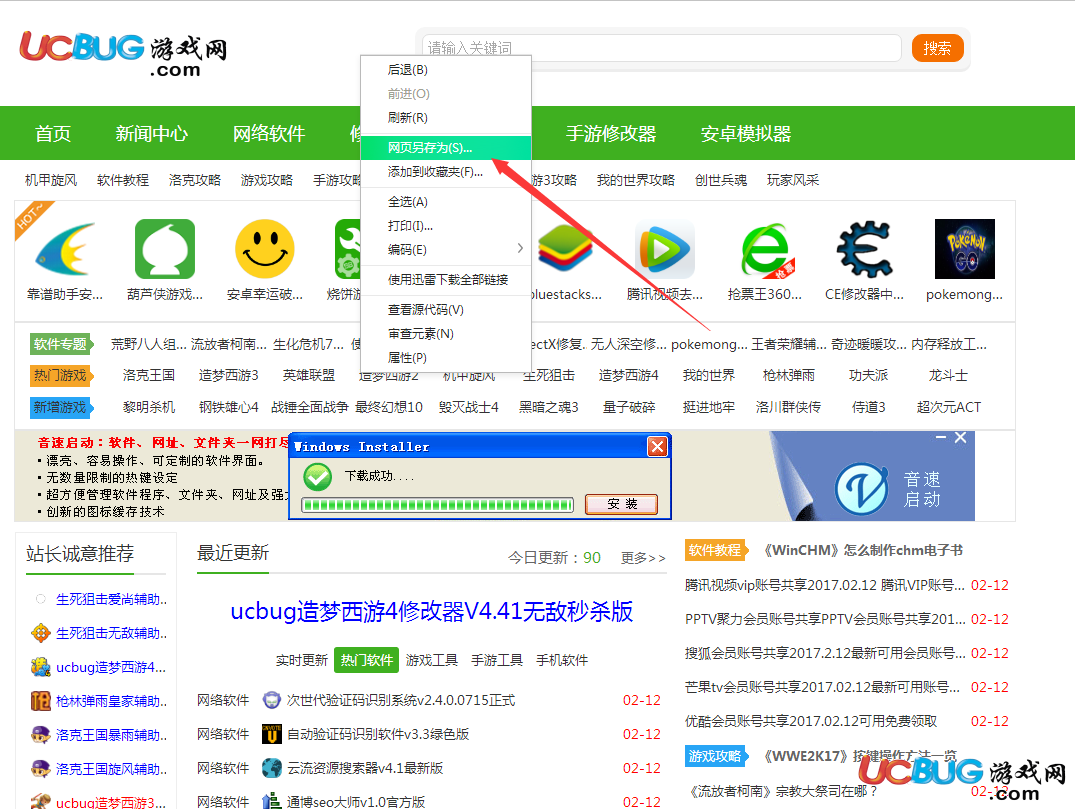The width and height of the screenshot is (1075, 809).
Task: Open 洛克王国 hot game link
Action: [149, 376]
